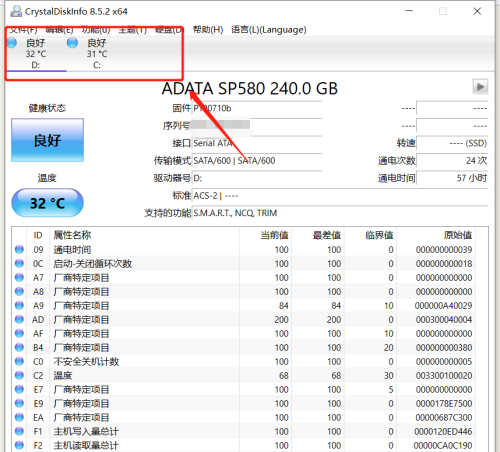Click status orb of row EA
Image resolution: width=500 pixels, height=452 pixels.
[19, 417]
